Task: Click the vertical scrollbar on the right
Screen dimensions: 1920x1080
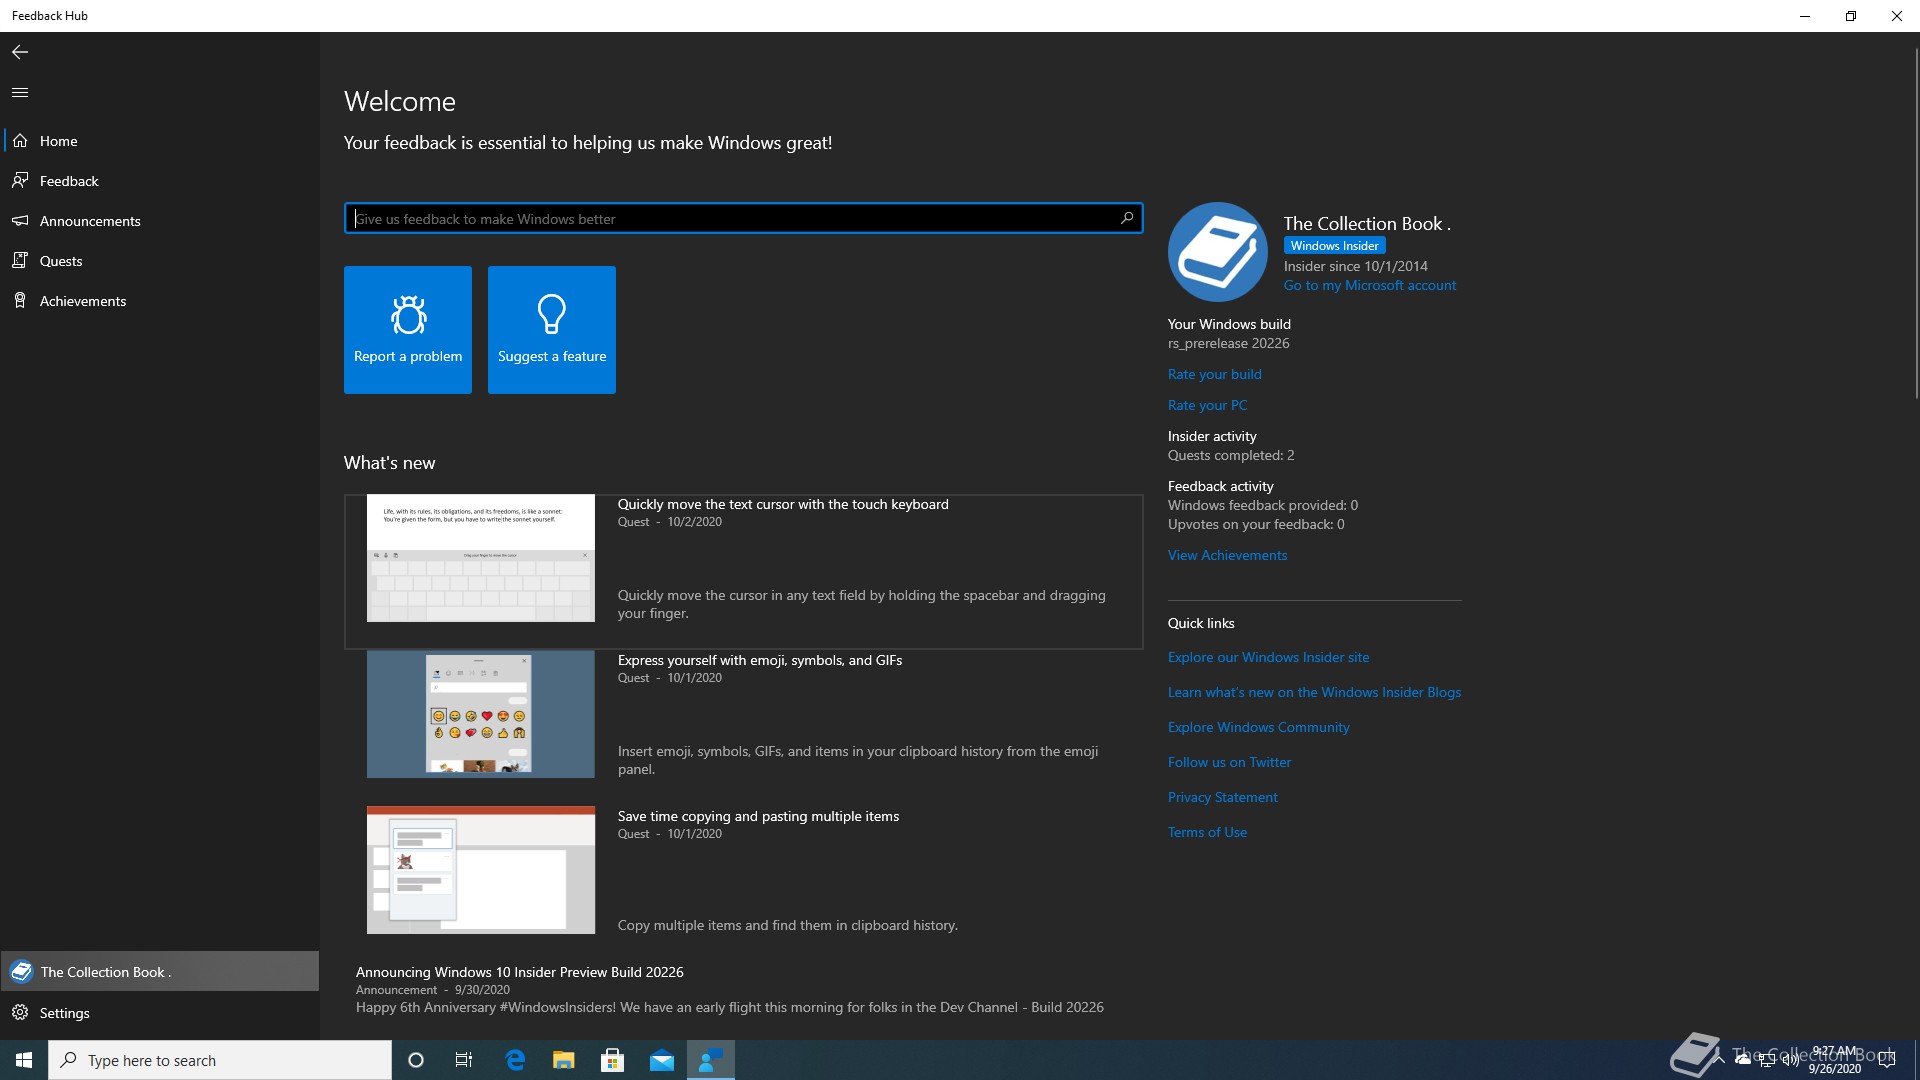Action: [1915, 222]
